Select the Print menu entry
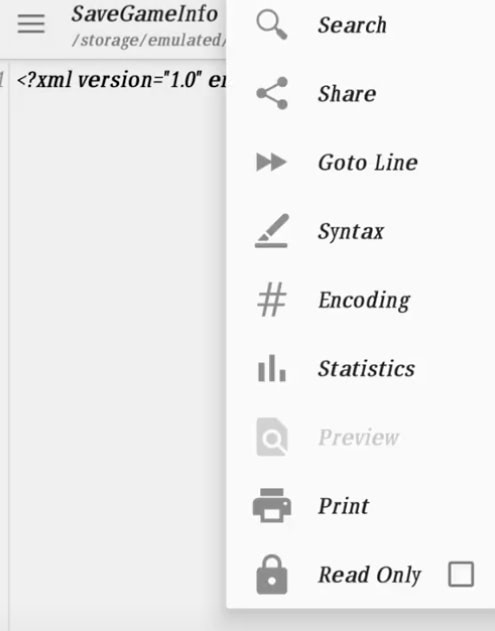The height and width of the screenshot is (631, 495). [x=361, y=505]
